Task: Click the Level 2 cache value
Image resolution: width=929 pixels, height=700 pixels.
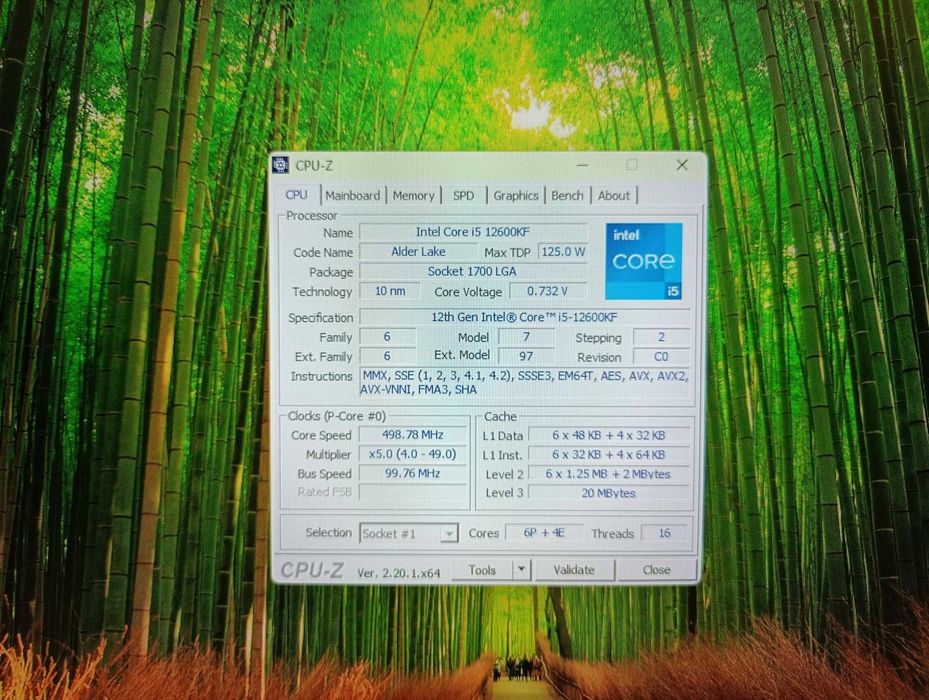Action: pyautogui.click(x=609, y=474)
